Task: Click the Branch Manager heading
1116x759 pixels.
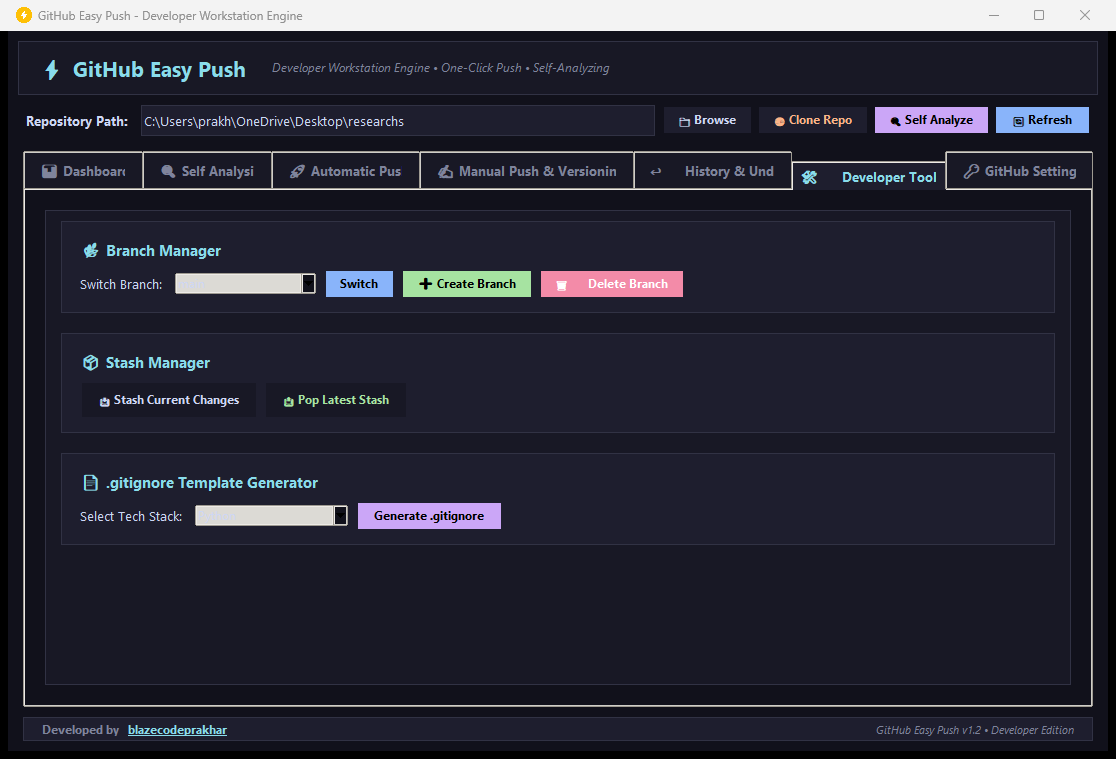Action: (x=164, y=251)
